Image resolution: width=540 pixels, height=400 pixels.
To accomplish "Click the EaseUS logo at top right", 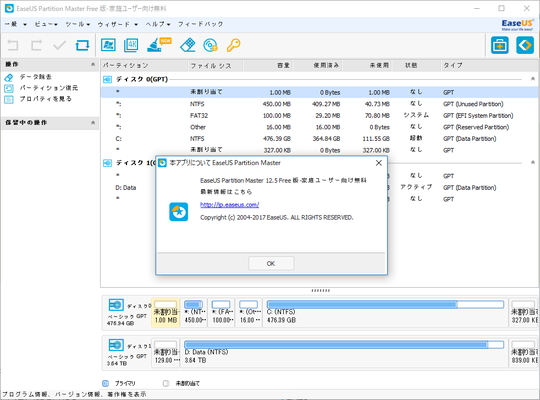I will coord(517,24).
